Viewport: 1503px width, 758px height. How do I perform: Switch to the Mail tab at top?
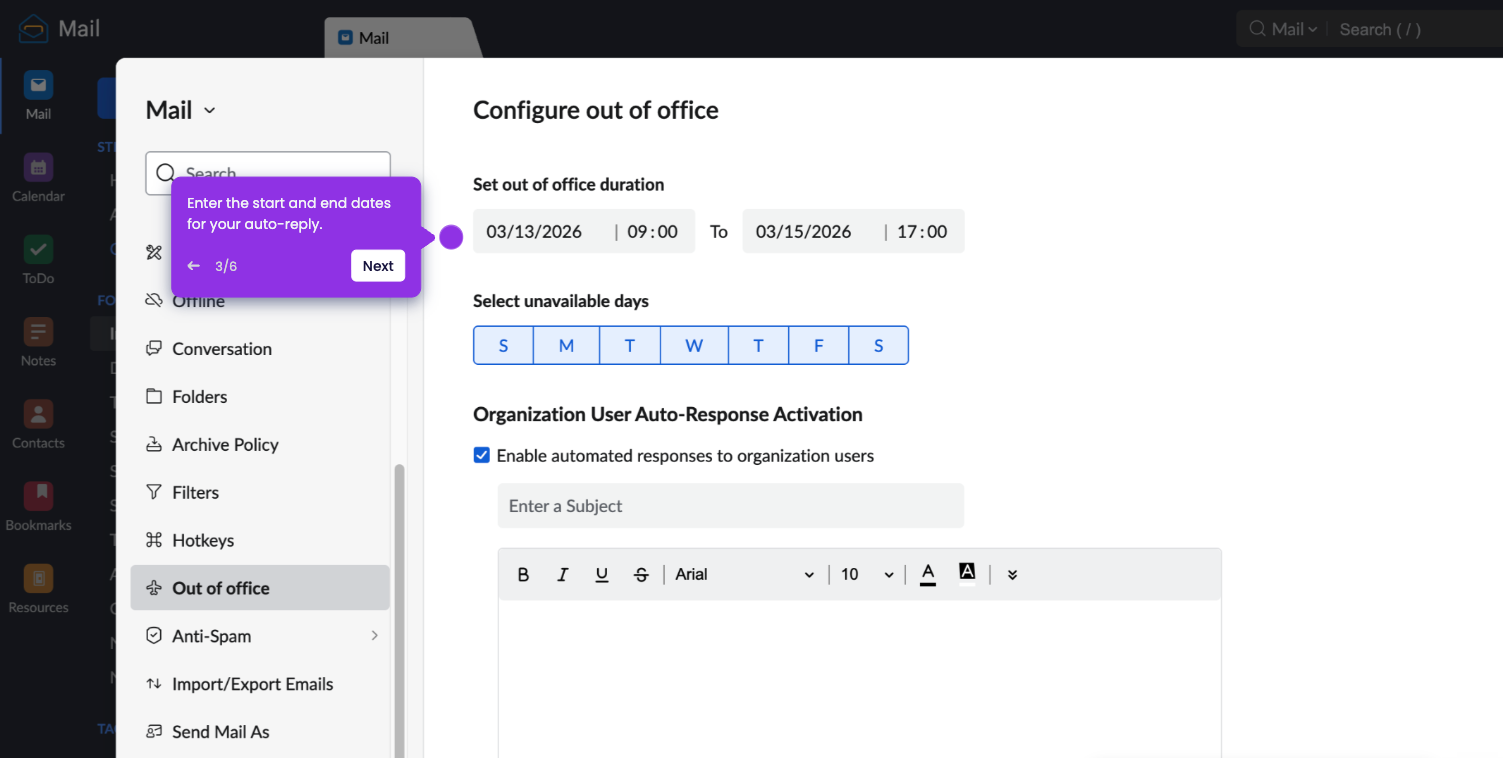[400, 38]
